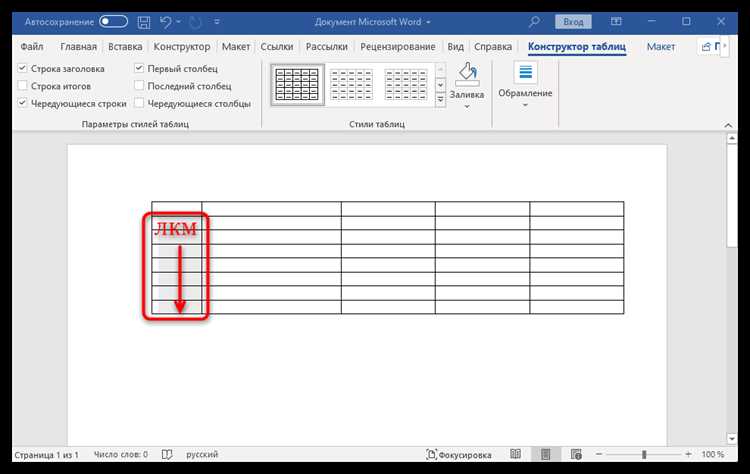Open the Рецензирование tab
The image size is (750, 474).
pos(397,46)
